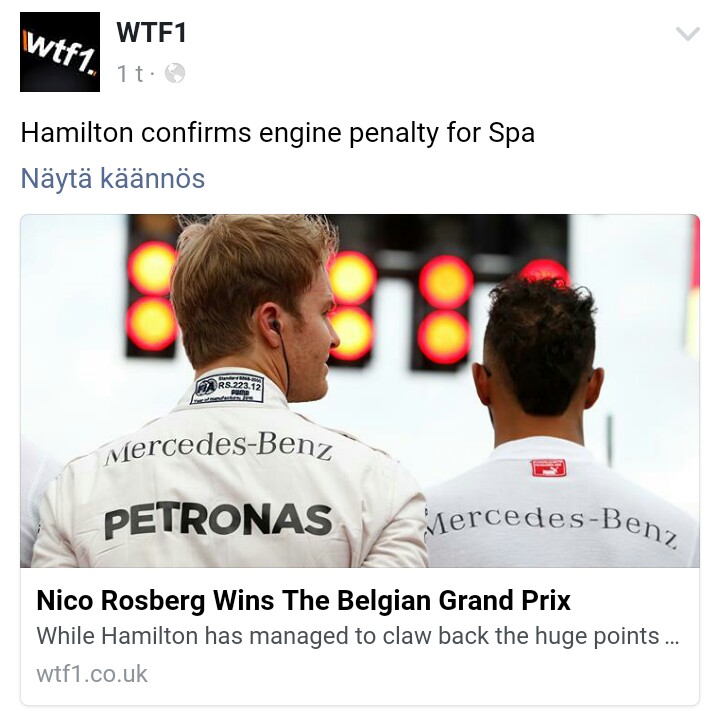Select the "Hamilton confirms engine penalty" post text
720x716 pixels.
point(278,133)
